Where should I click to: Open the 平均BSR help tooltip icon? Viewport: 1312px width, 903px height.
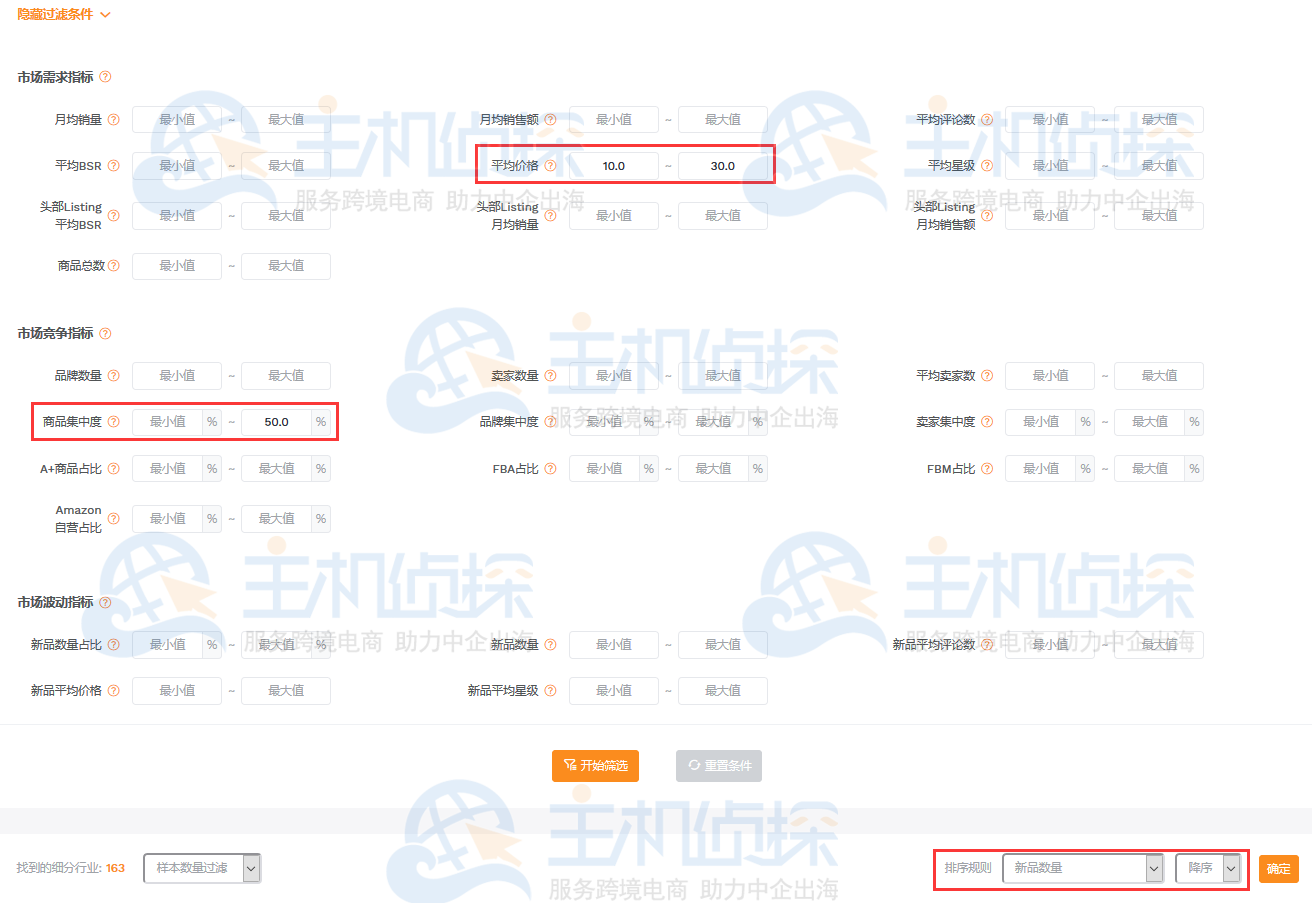[113, 165]
